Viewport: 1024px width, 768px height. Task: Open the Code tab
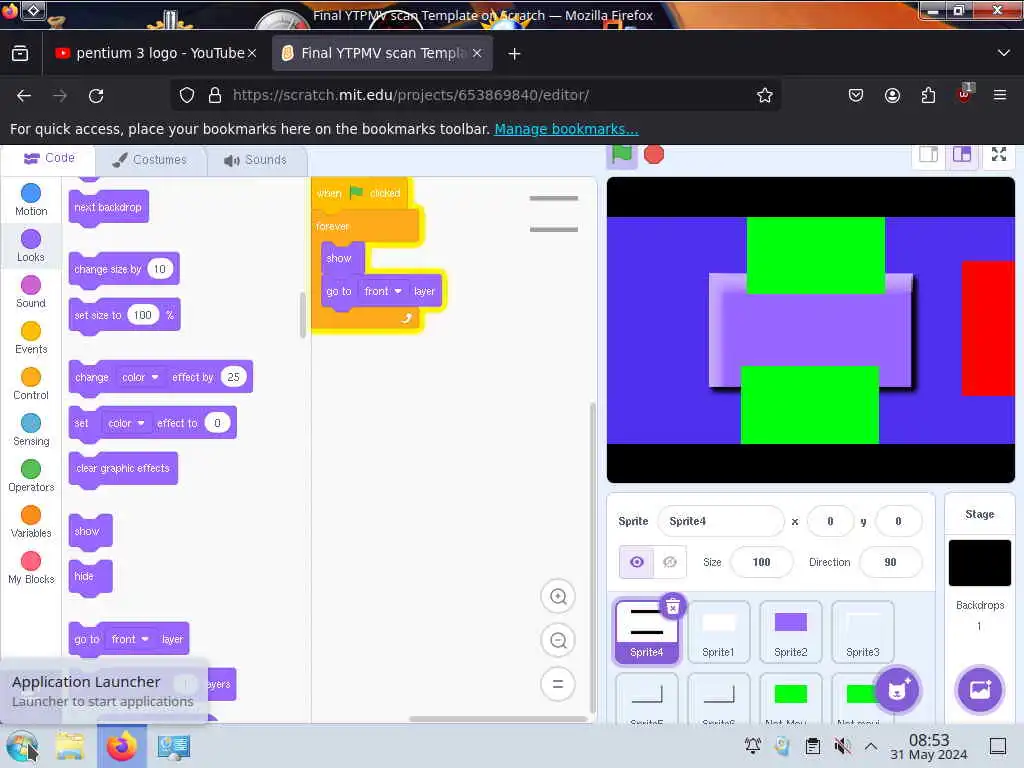coord(50,159)
